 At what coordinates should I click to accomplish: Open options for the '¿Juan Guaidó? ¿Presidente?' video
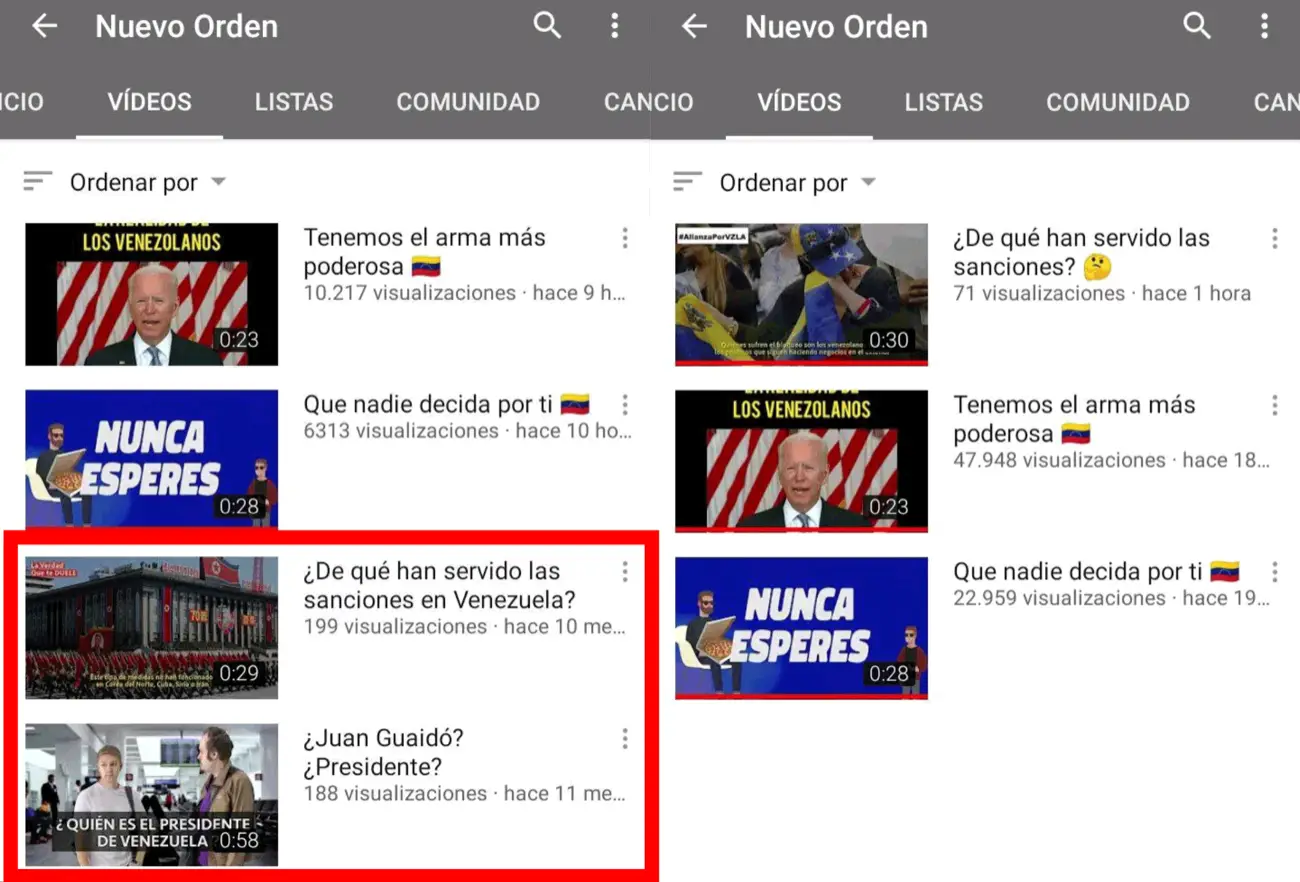[625, 739]
